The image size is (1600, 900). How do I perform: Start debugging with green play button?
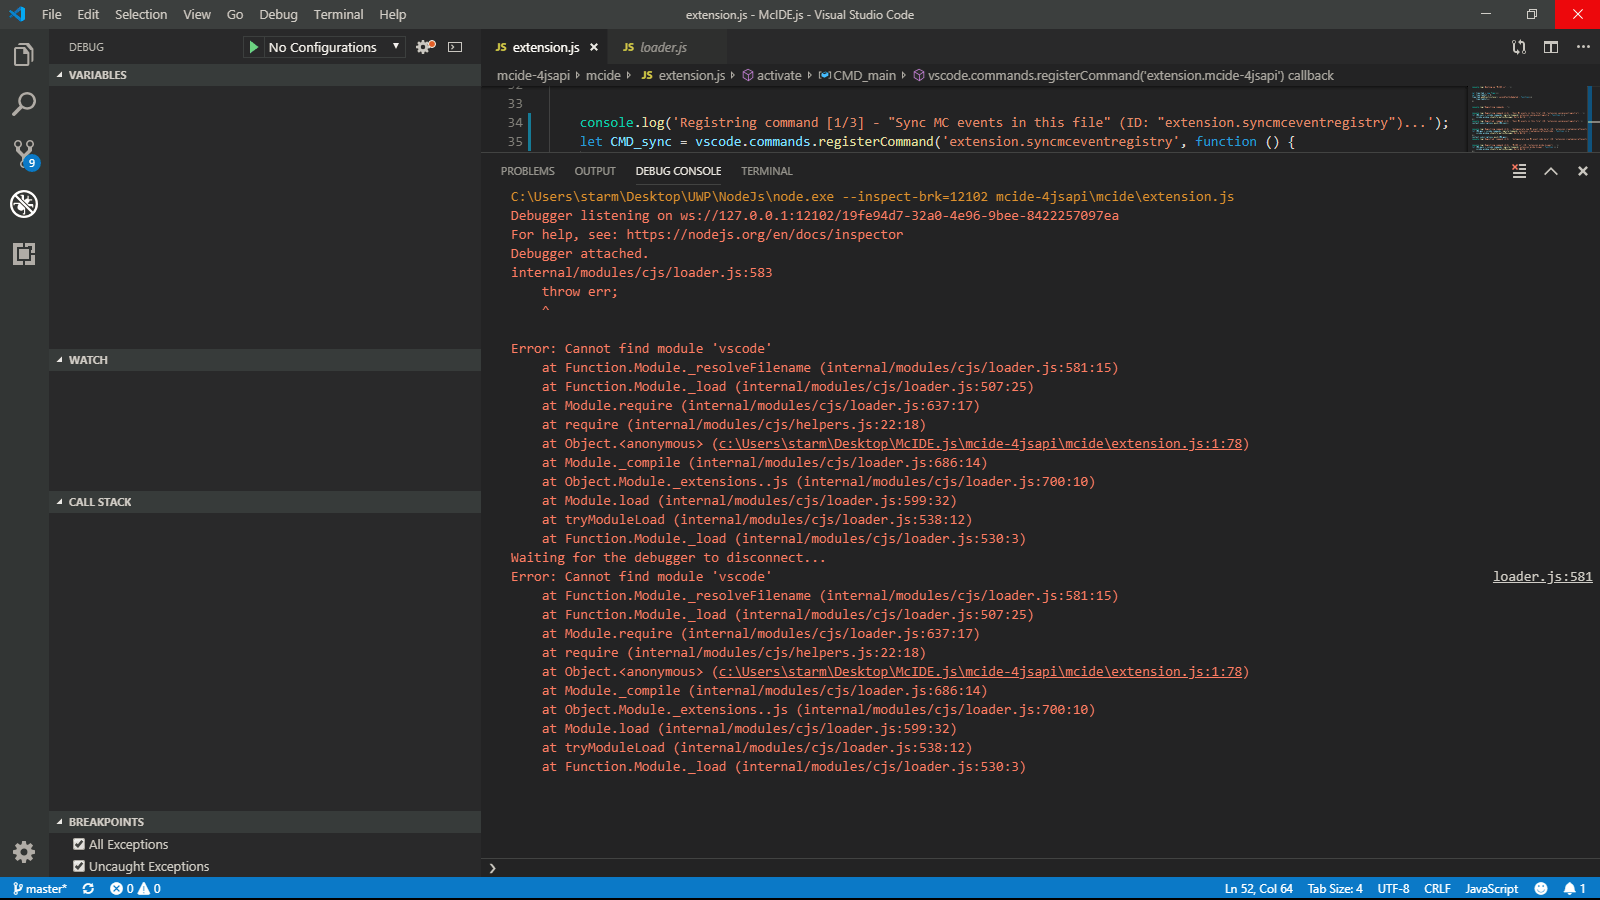pos(254,47)
